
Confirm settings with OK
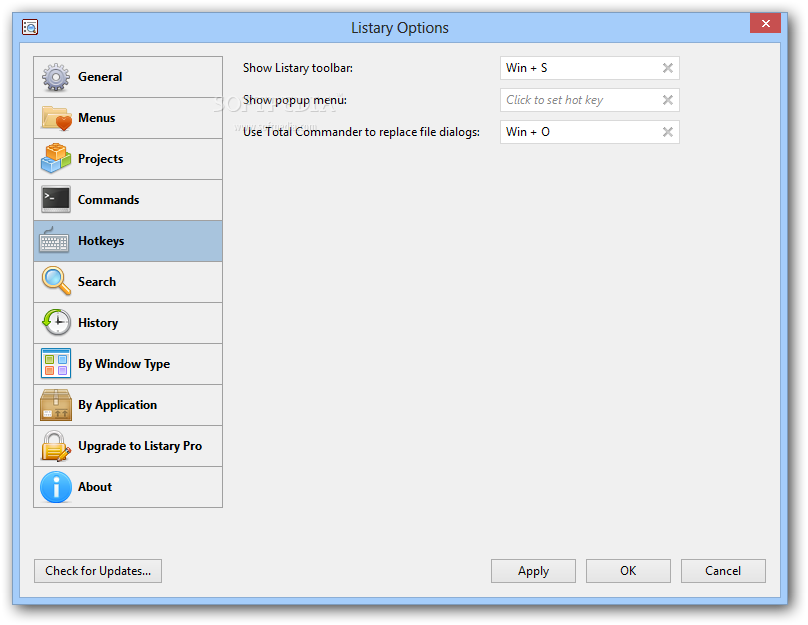point(628,571)
